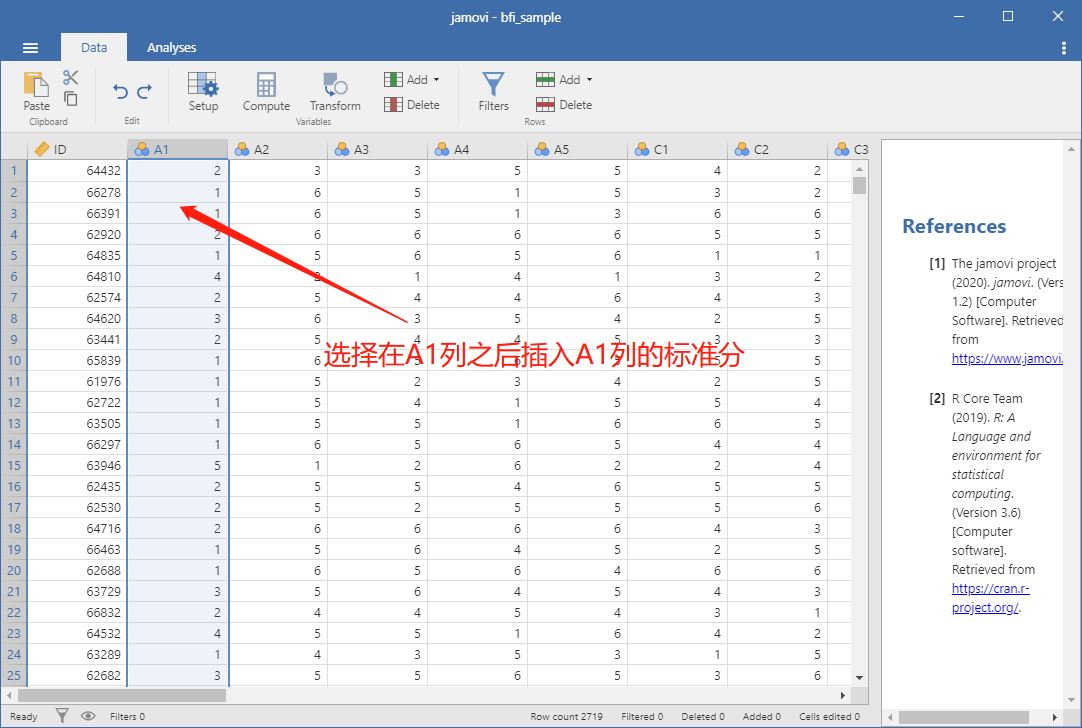Open the cran.r-project.org link
The width and height of the screenshot is (1082, 728).
pos(990,598)
